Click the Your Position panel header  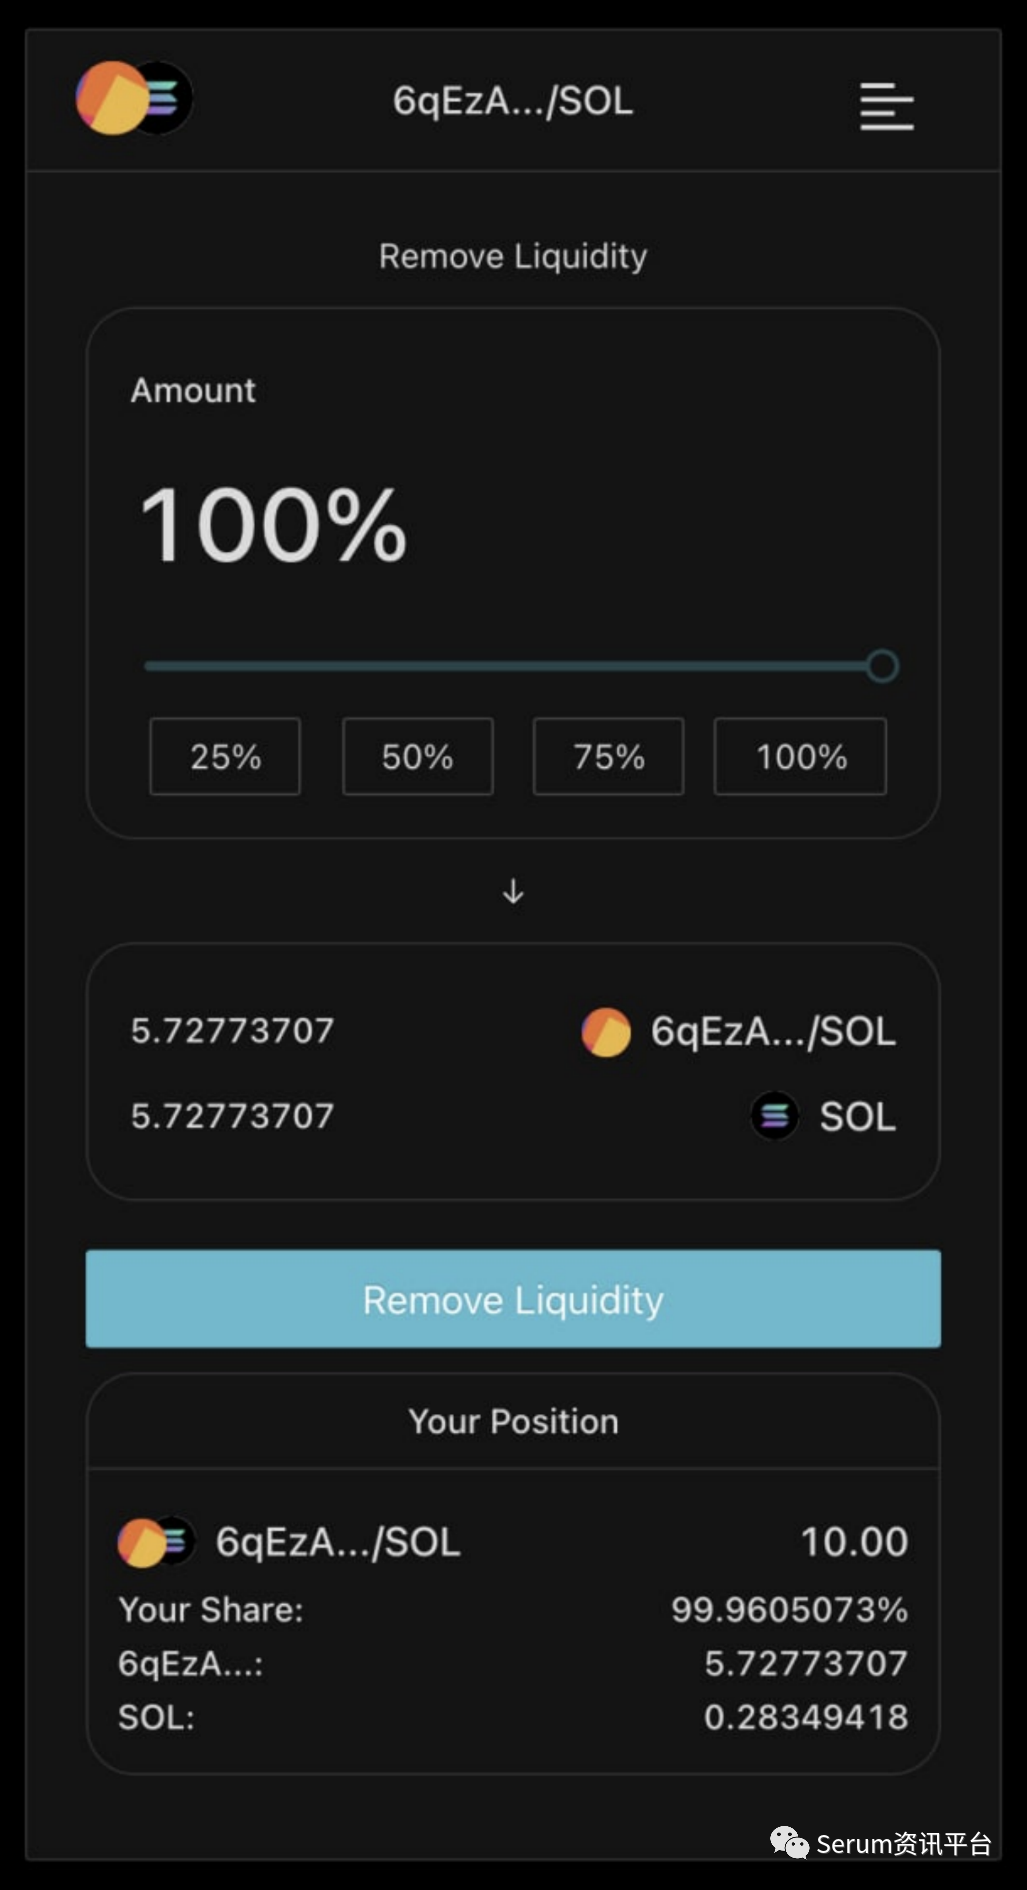click(x=513, y=1421)
